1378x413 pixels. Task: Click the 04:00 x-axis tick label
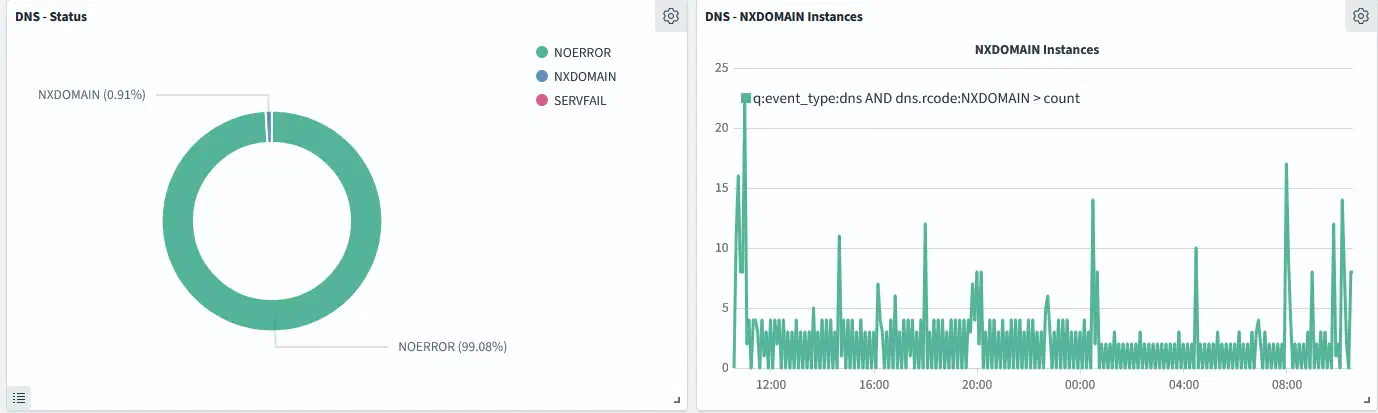[x=1184, y=384]
